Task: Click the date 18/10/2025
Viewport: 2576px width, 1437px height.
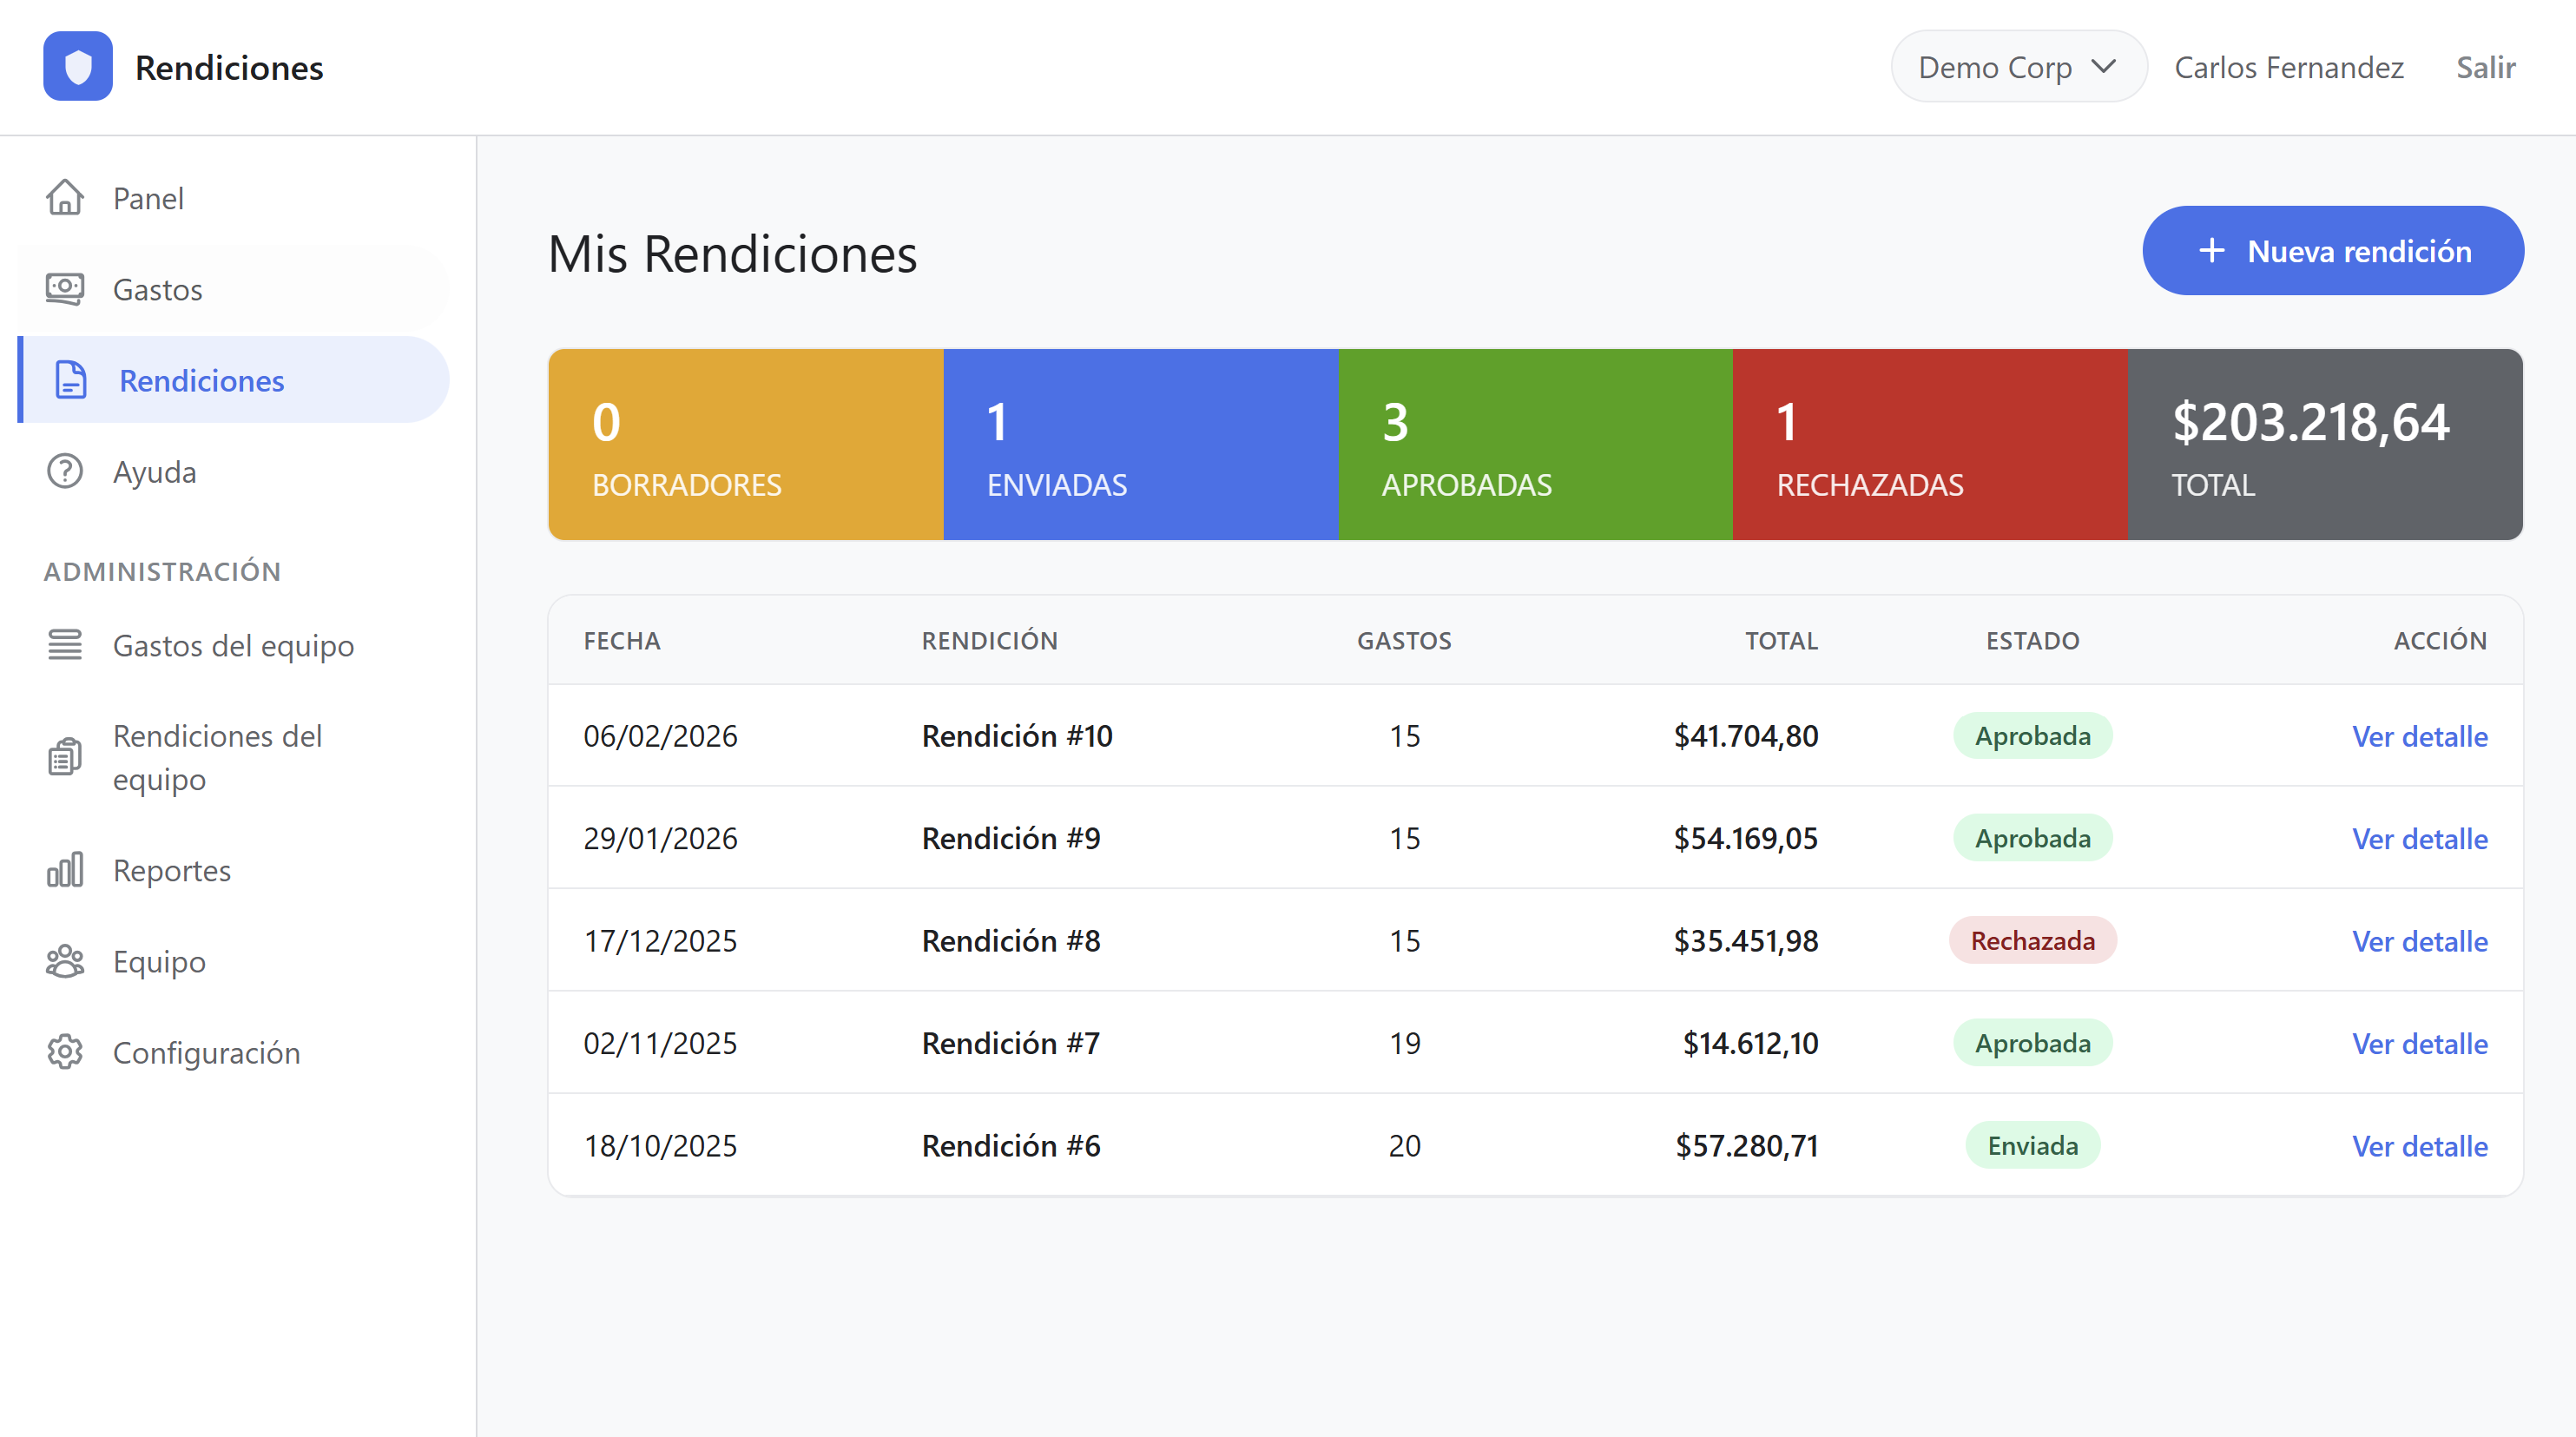Action: [x=661, y=1146]
